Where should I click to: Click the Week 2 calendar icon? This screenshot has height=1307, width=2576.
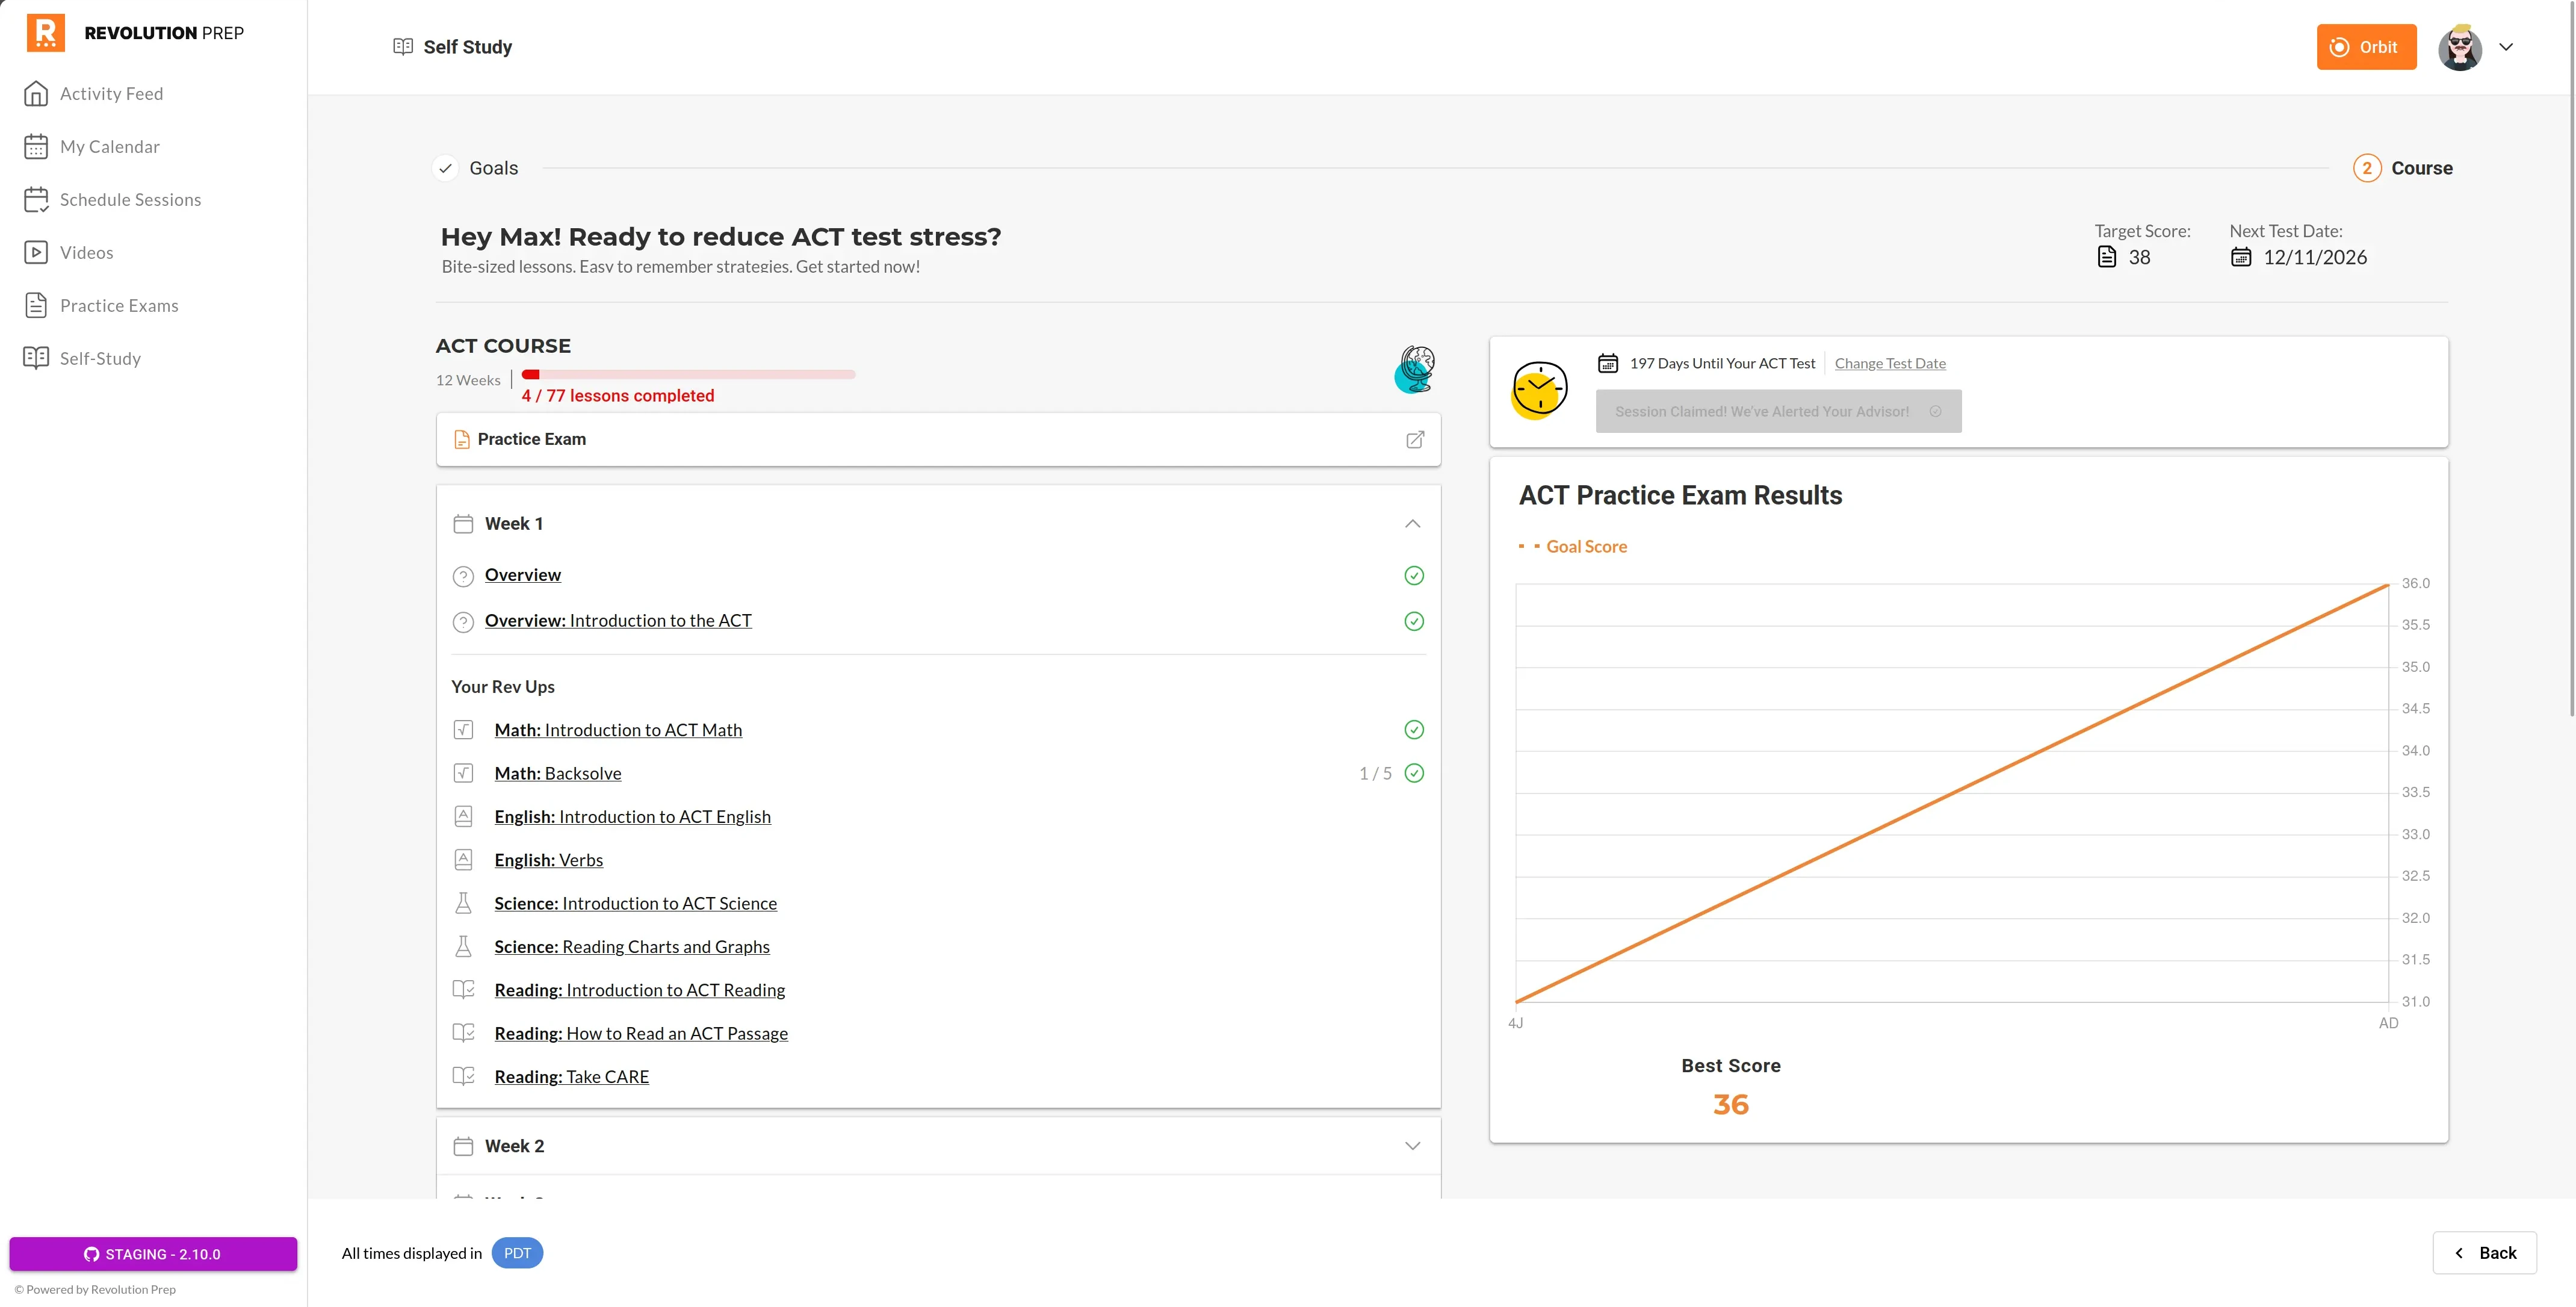(463, 1146)
